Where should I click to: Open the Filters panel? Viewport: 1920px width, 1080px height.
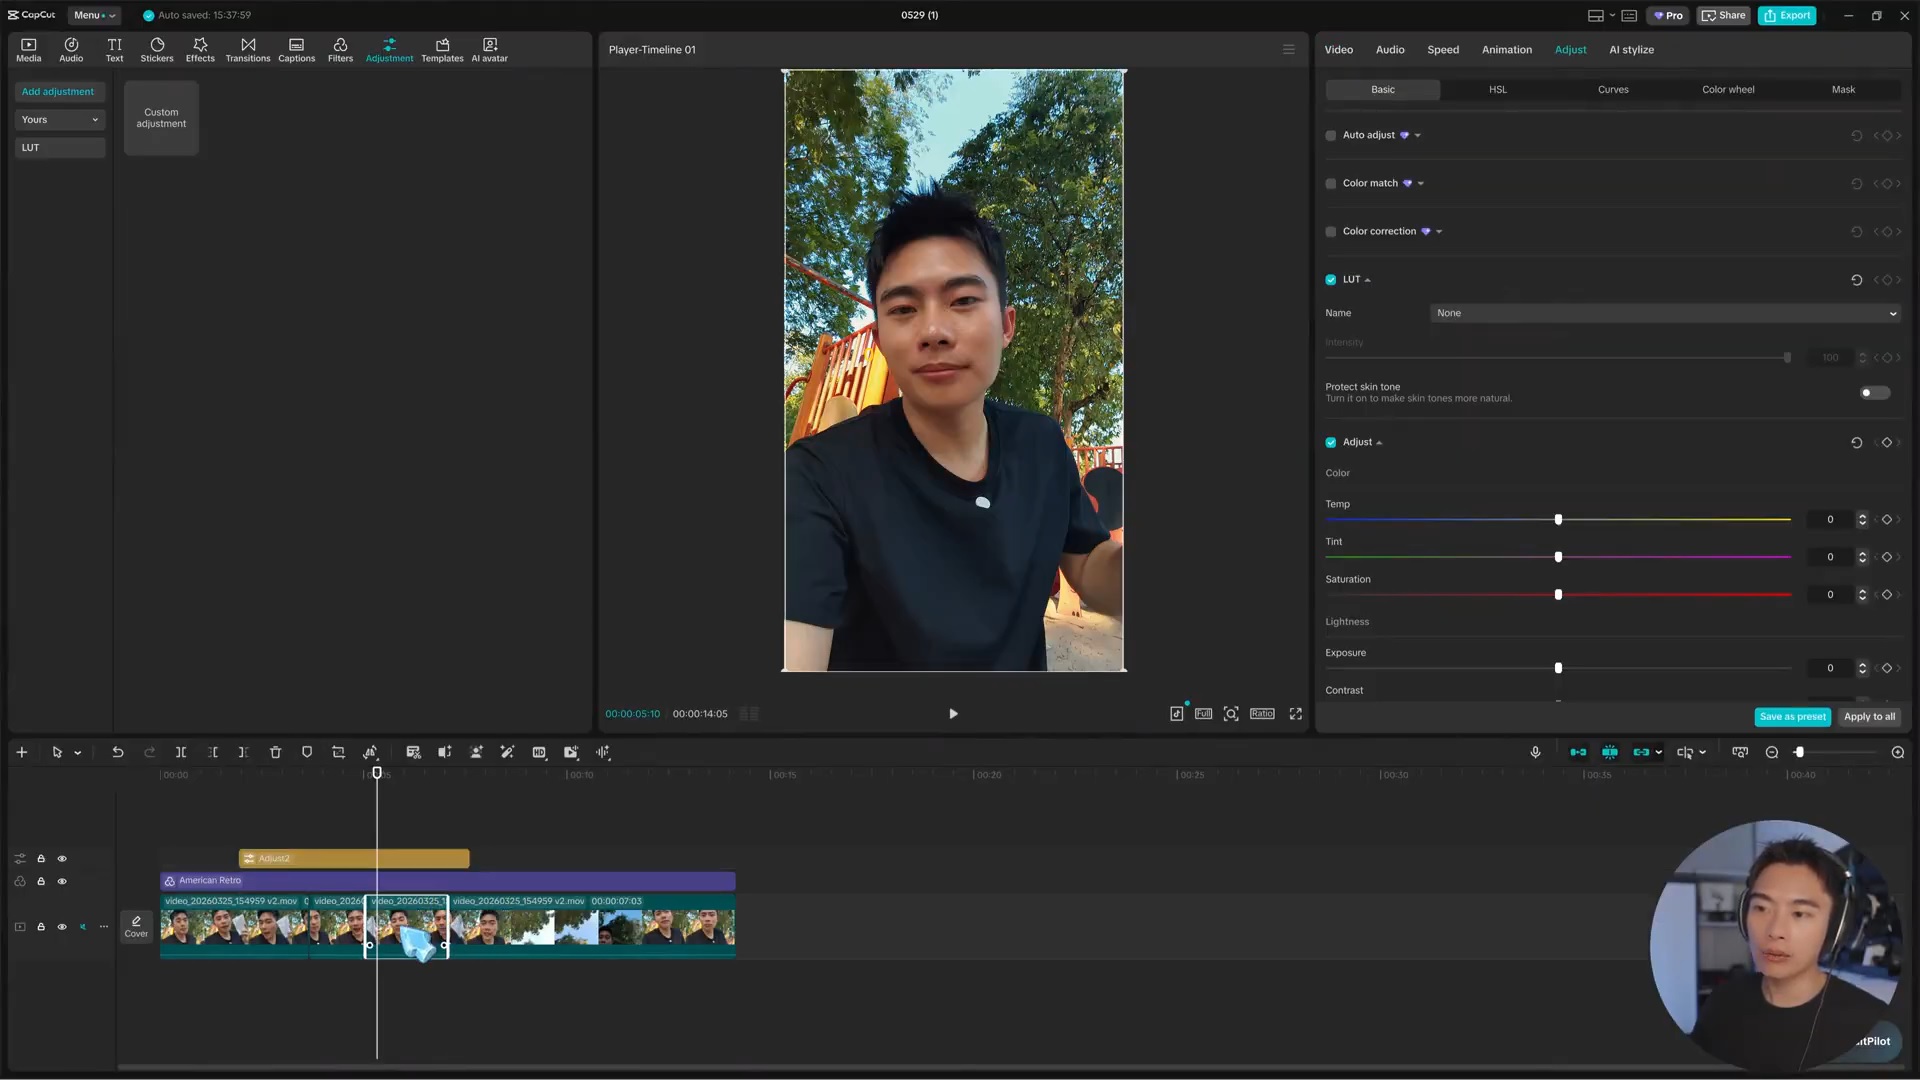(340, 50)
